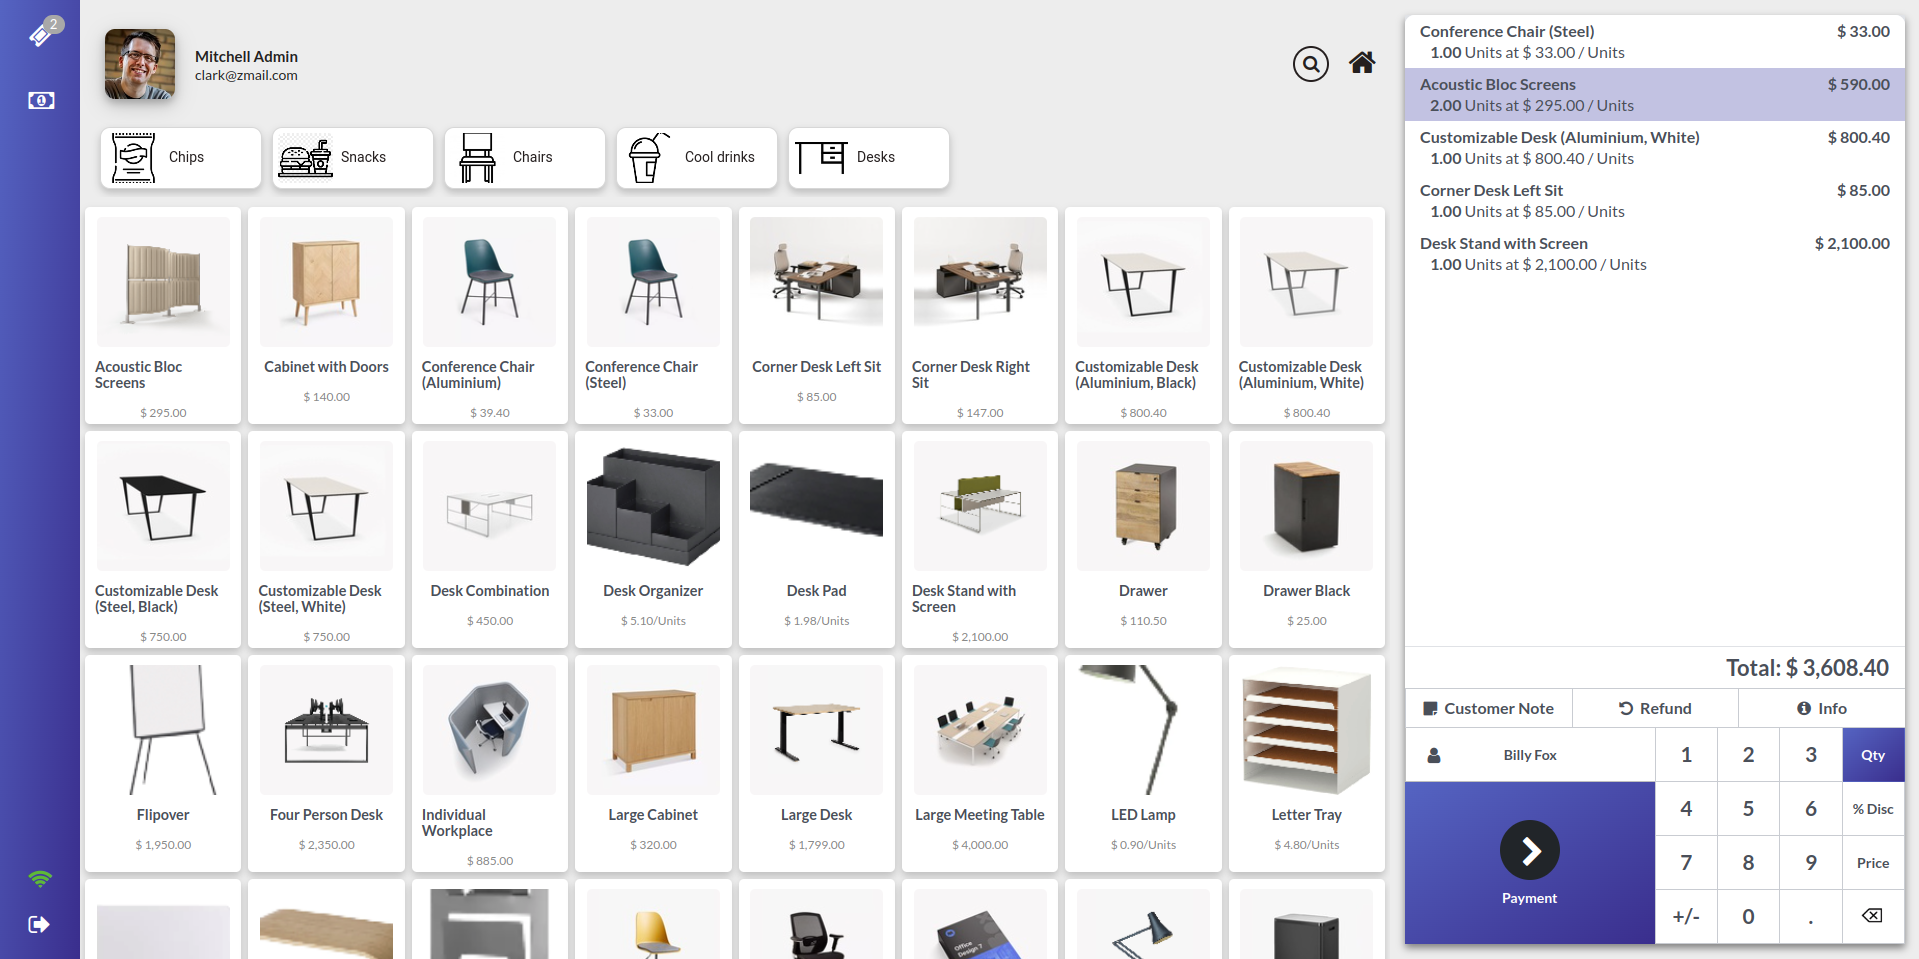Screen dimensions: 1919x959
Task: Close the session with the exit icon
Action: [39, 924]
